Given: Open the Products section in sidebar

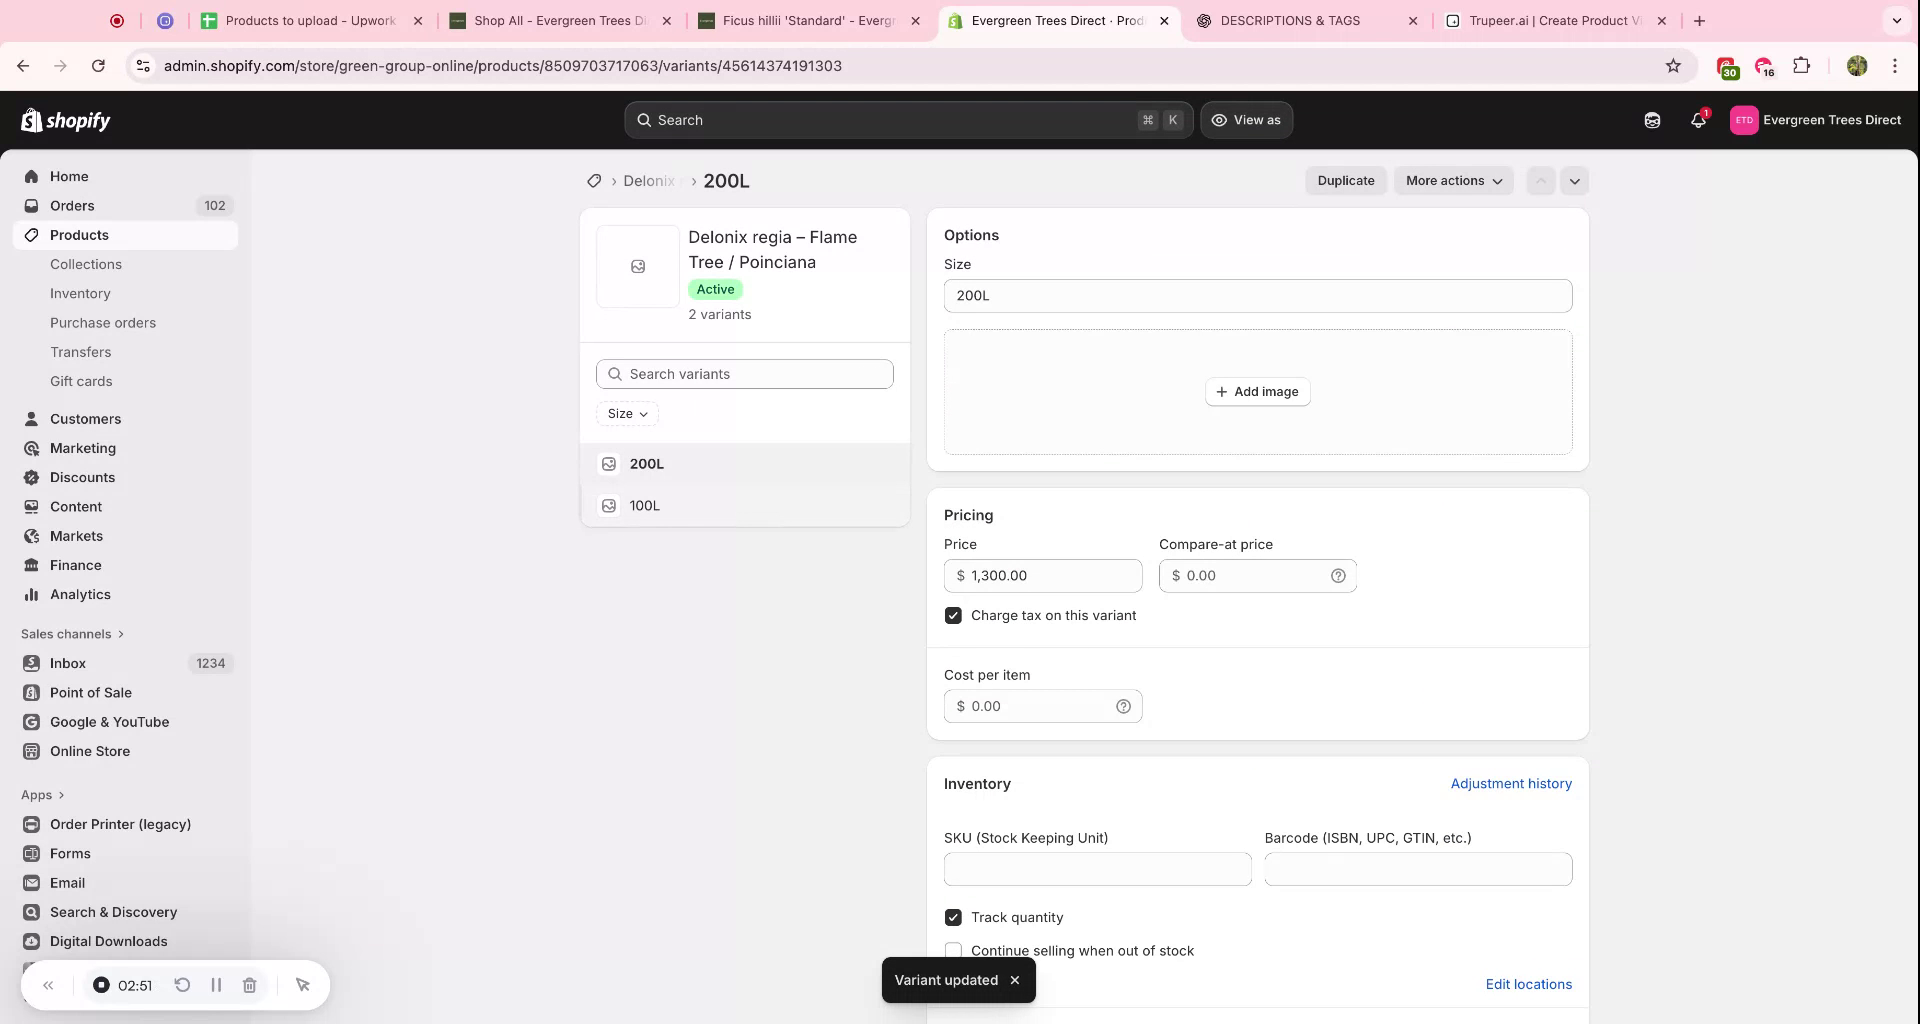Looking at the screenshot, I should [79, 234].
